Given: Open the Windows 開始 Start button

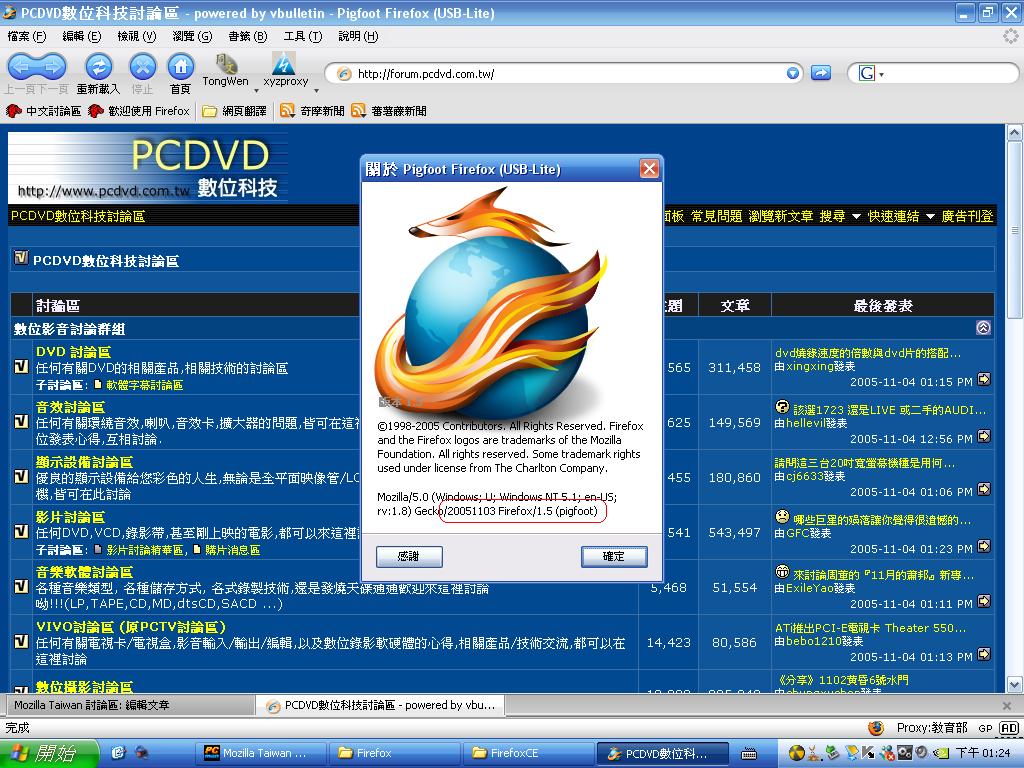Looking at the screenshot, I should point(47,753).
